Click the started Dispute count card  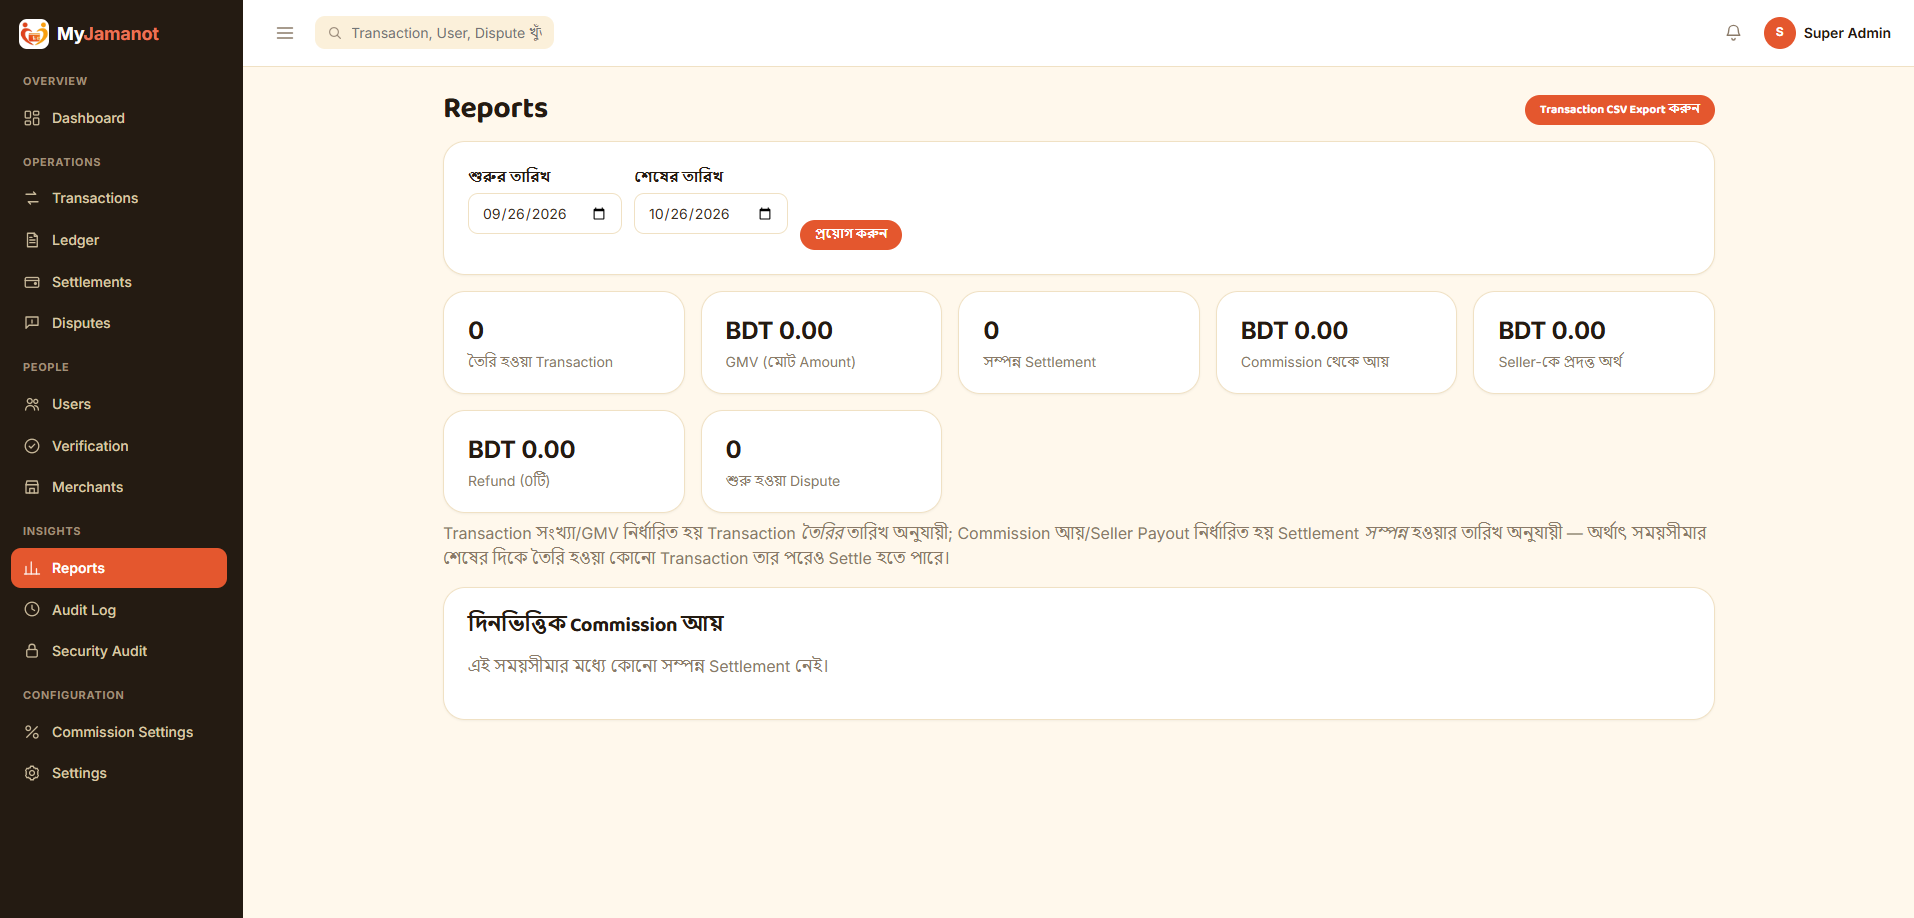pos(821,462)
